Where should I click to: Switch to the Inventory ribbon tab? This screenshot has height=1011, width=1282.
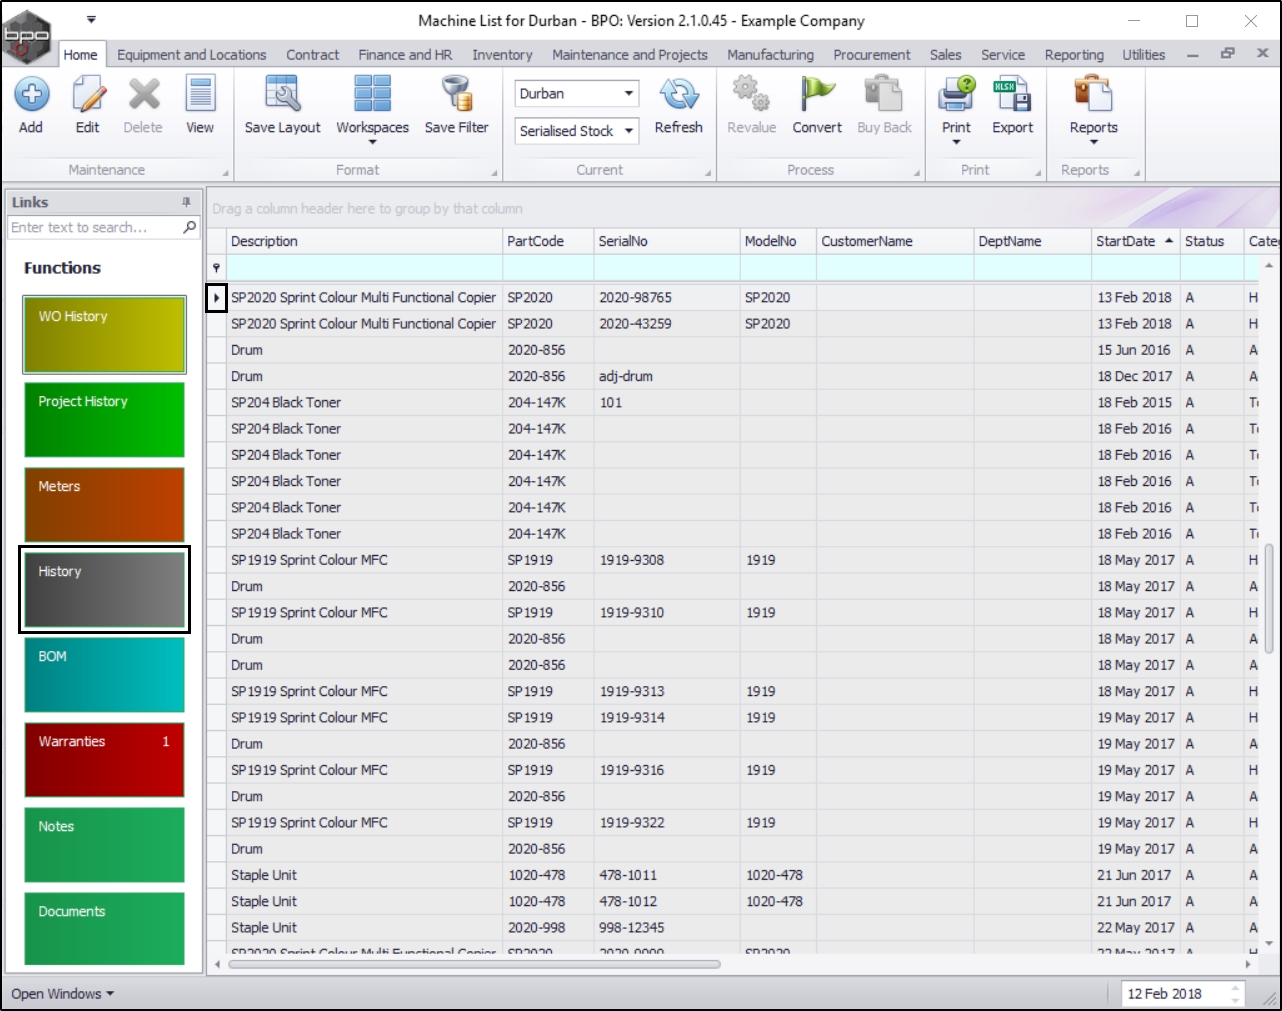502,55
